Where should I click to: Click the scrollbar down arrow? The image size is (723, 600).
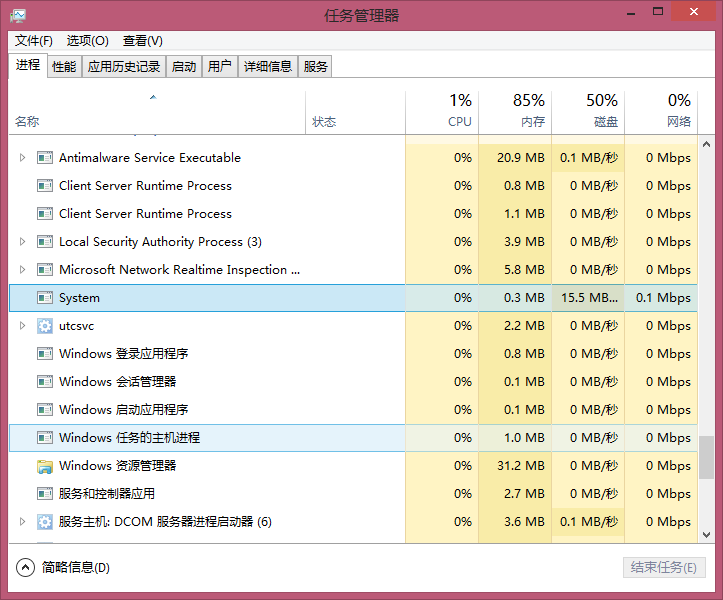click(x=706, y=535)
